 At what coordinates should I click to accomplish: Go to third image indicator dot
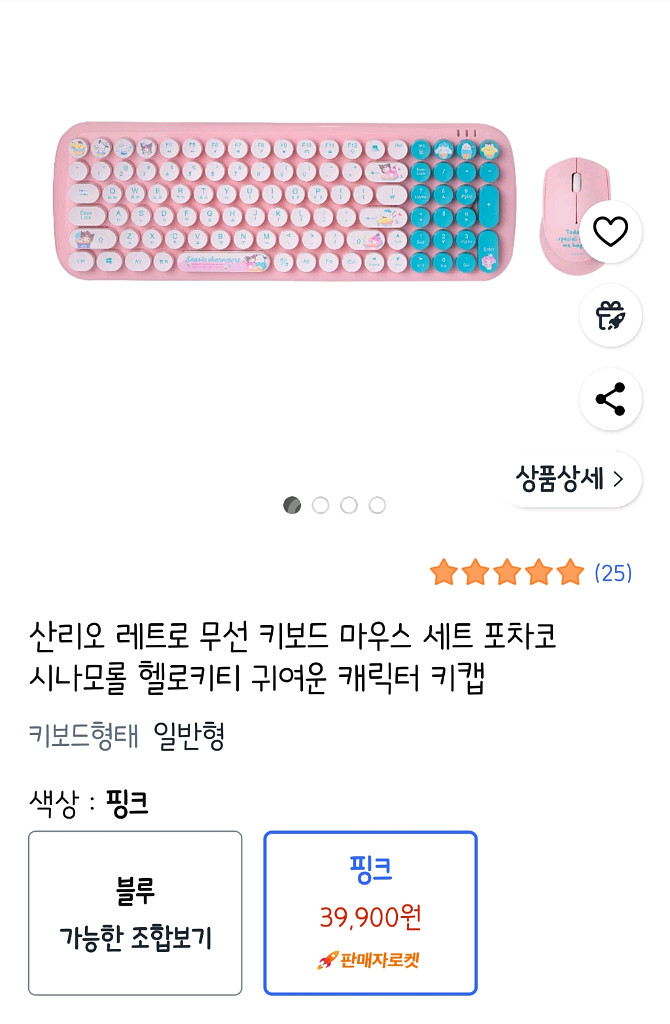348,505
